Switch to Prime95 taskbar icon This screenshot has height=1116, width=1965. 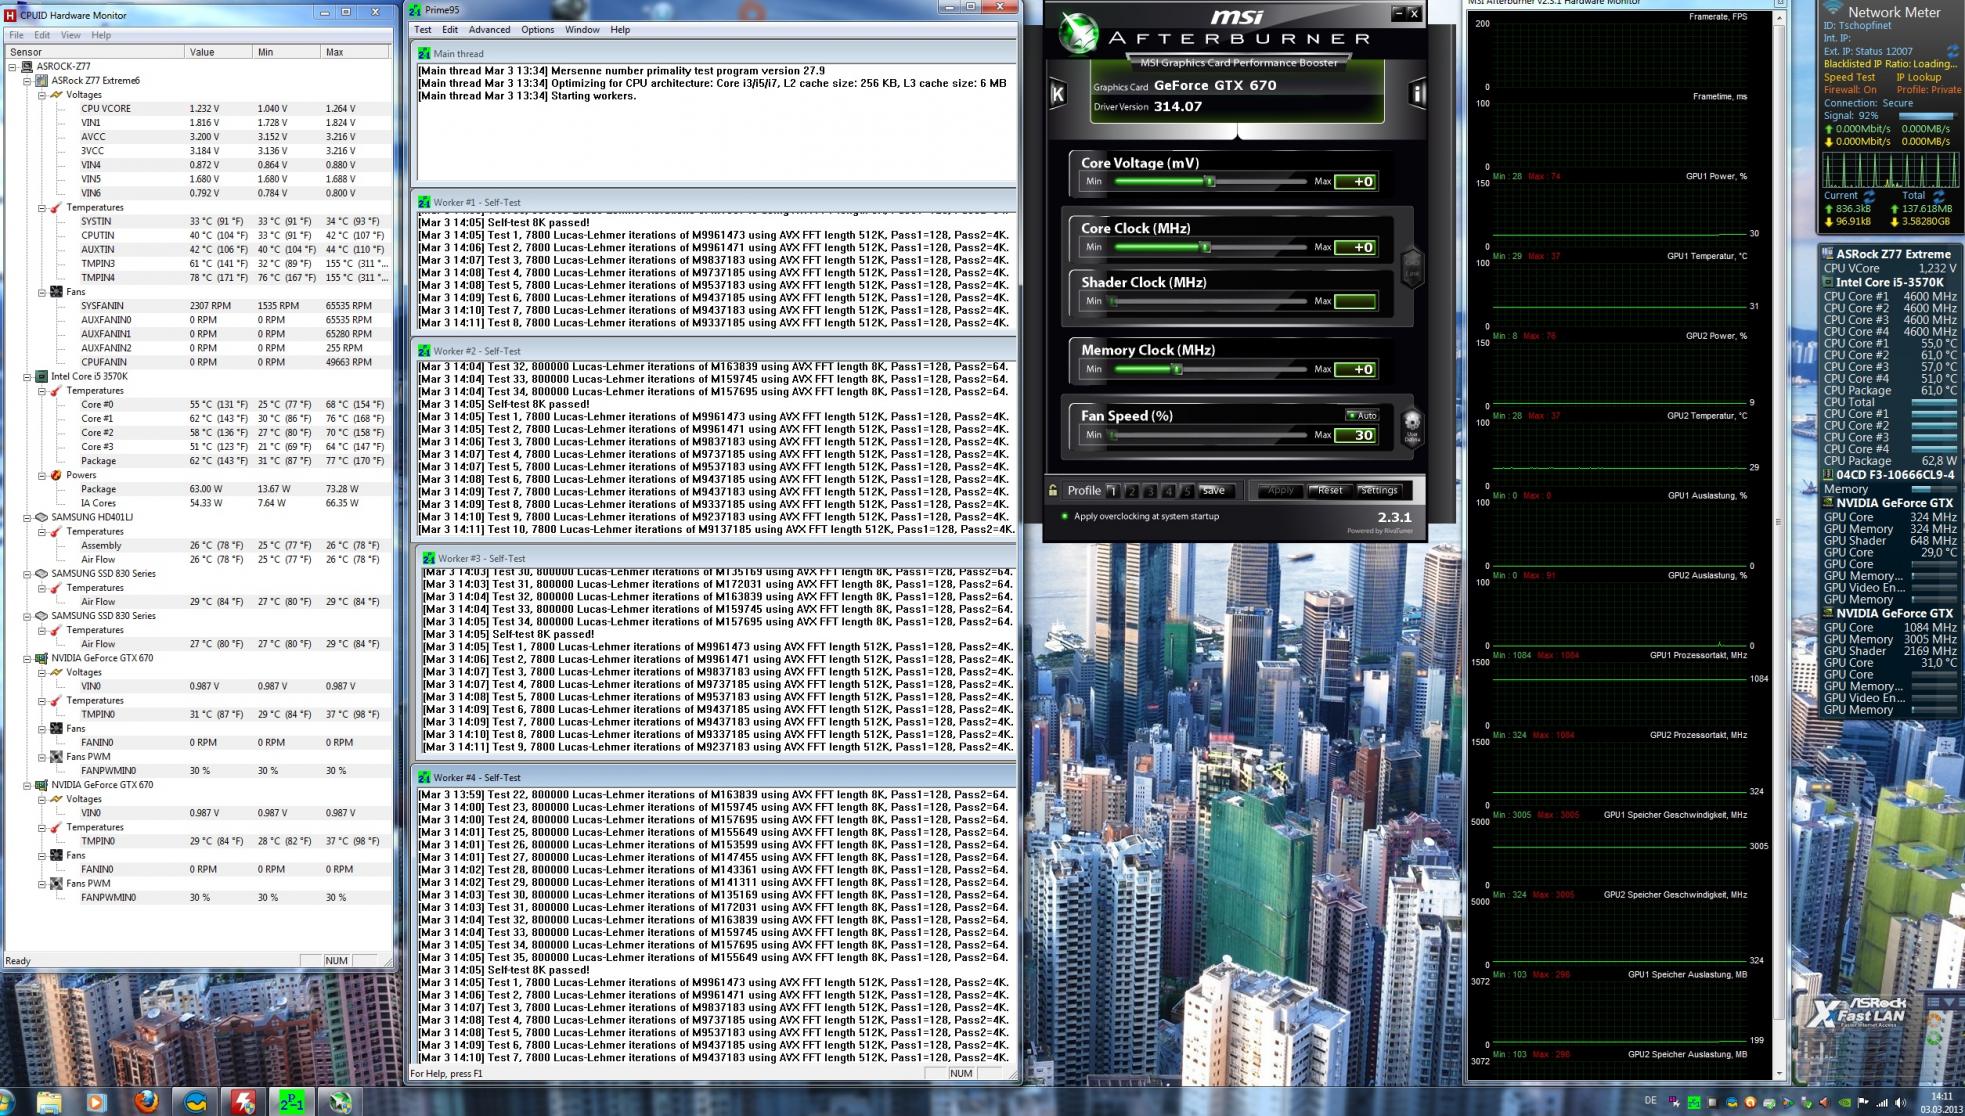click(291, 1102)
